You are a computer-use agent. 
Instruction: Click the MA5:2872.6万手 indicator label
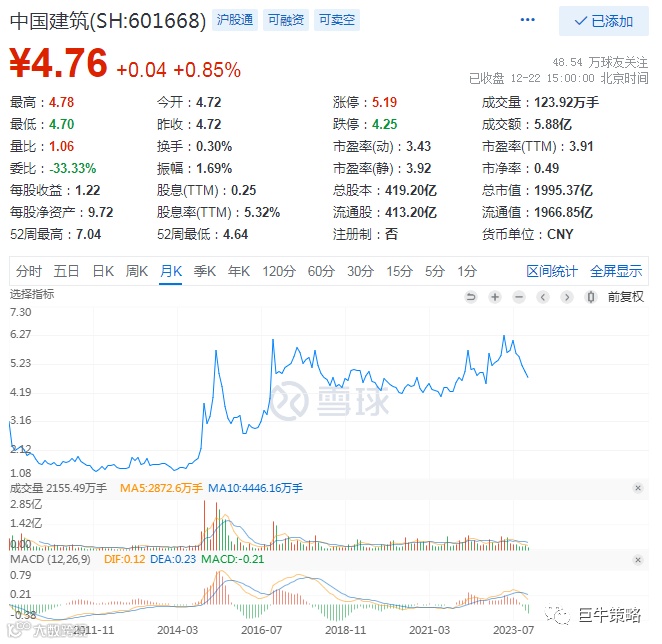[x=161, y=488]
